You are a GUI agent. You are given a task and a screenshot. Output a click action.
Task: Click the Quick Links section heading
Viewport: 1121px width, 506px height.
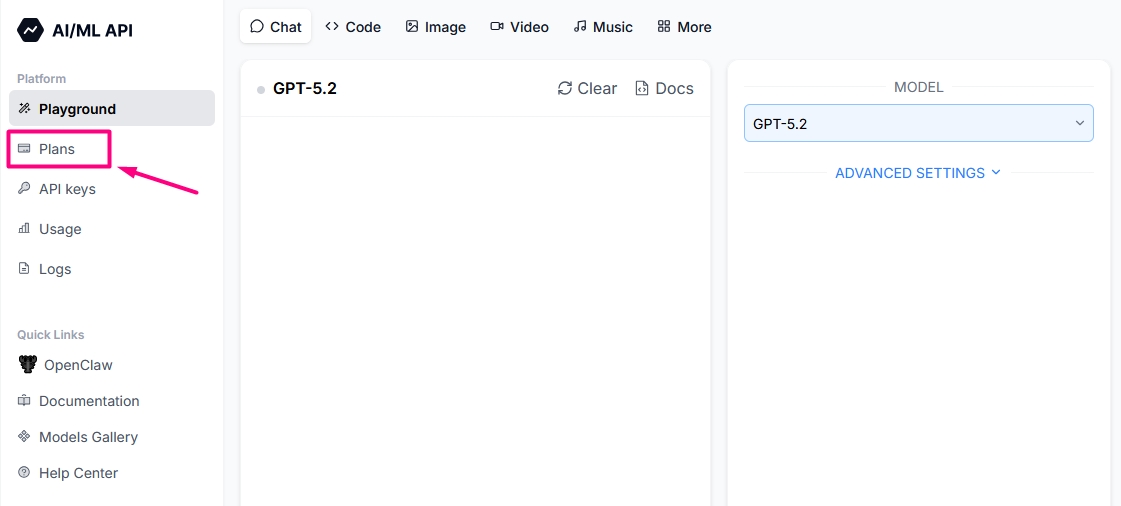[51, 334]
